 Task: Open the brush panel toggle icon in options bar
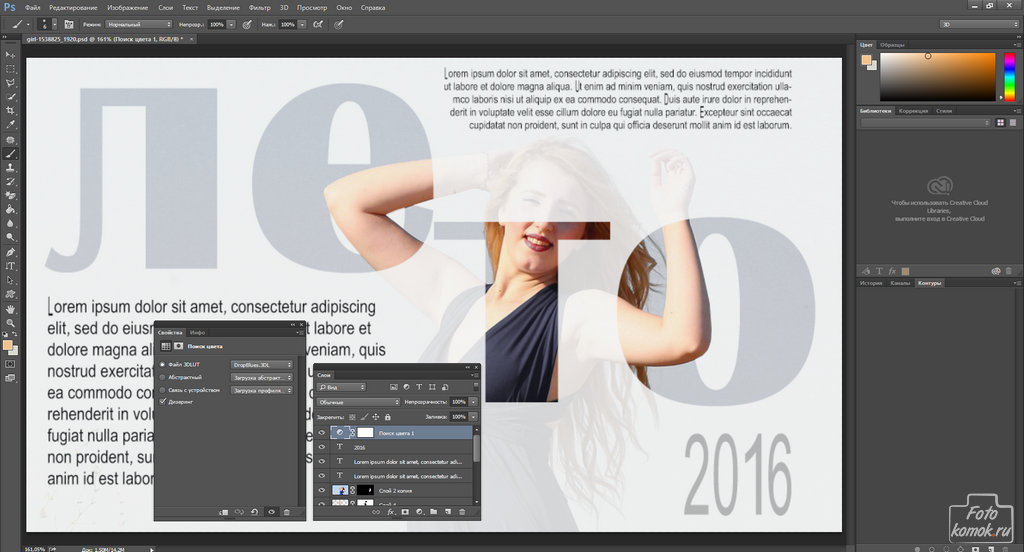click(69, 24)
